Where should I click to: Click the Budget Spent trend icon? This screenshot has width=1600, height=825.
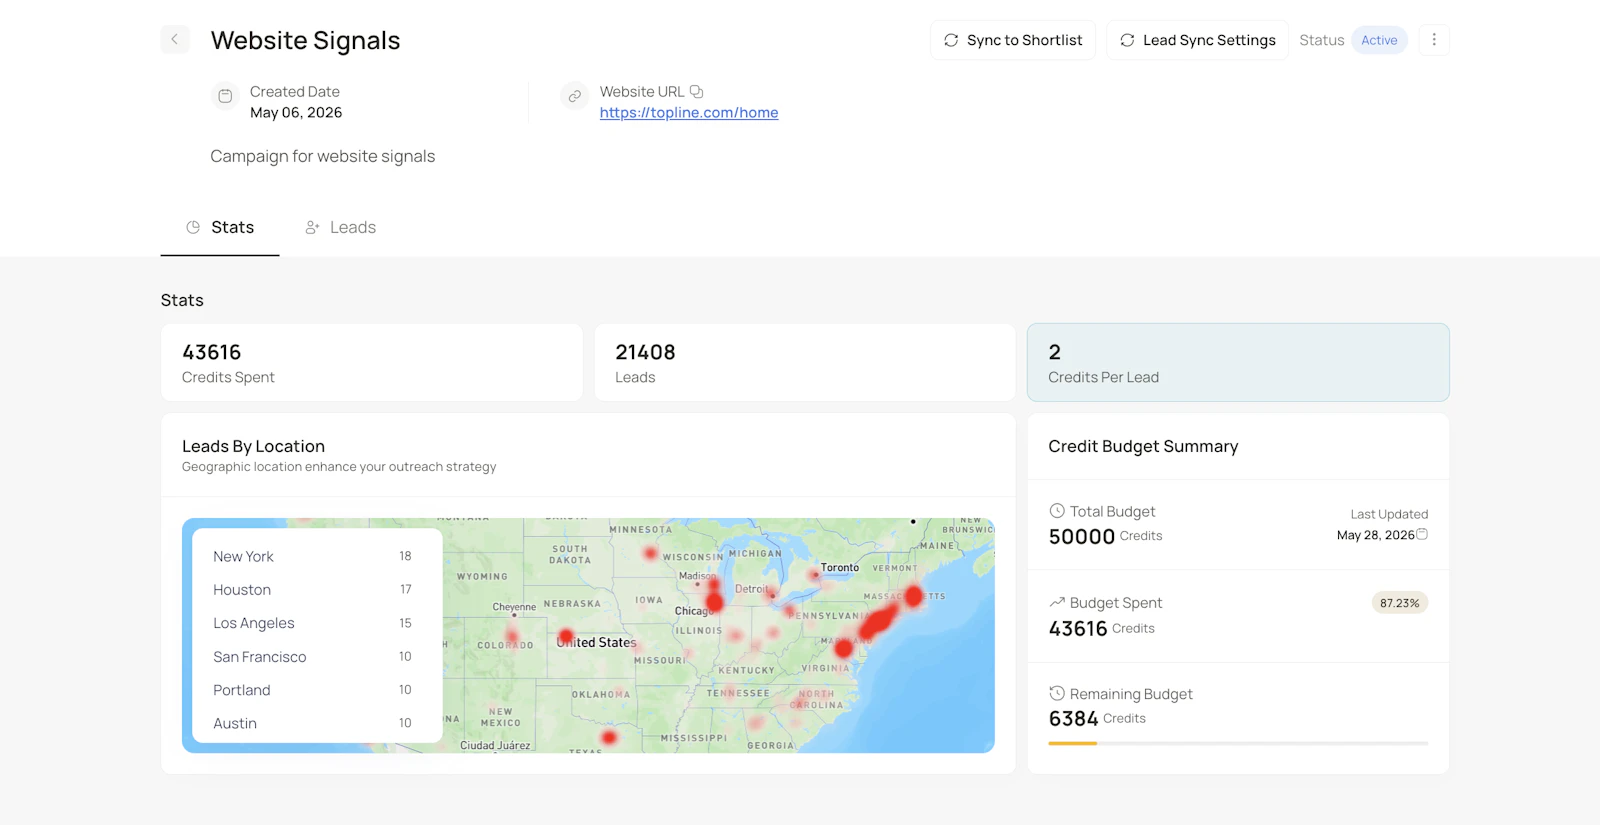pos(1057,603)
